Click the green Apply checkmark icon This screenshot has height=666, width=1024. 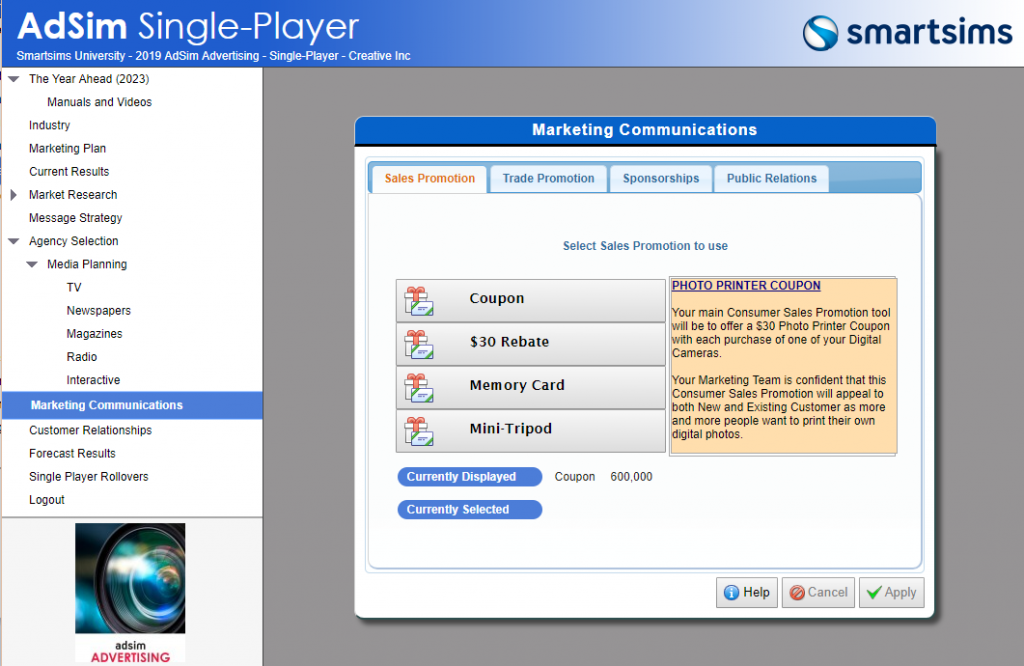(872, 592)
